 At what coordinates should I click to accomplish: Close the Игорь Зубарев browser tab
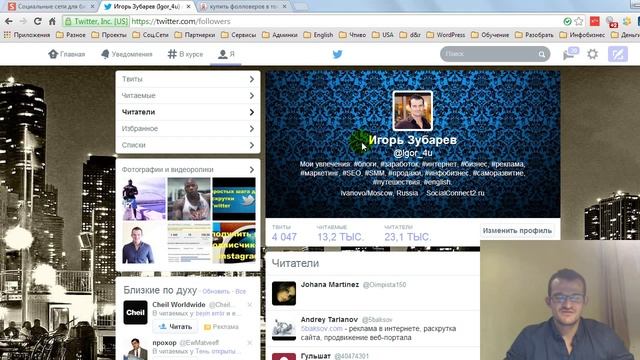tap(188, 7)
